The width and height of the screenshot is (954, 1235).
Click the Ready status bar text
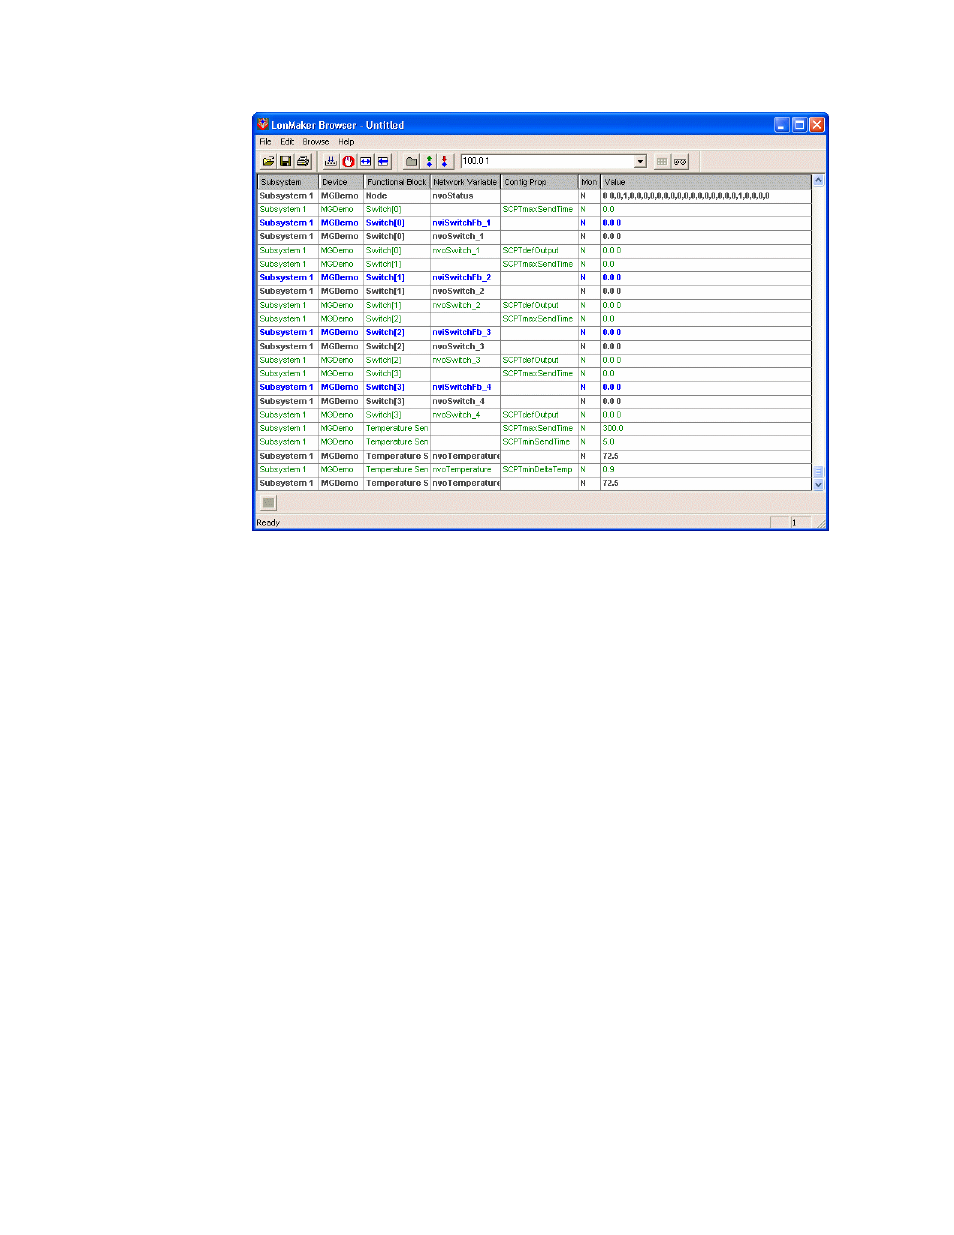click(x=268, y=523)
